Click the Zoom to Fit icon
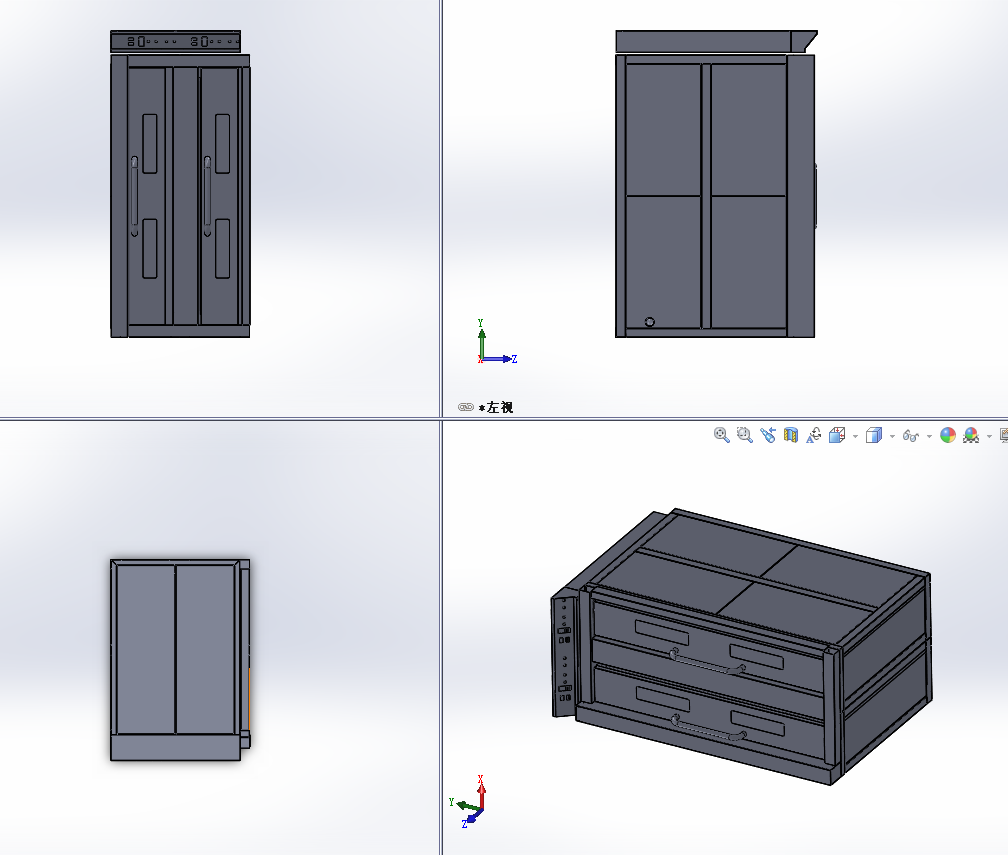Image resolution: width=1008 pixels, height=855 pixels. click(721, 435)
